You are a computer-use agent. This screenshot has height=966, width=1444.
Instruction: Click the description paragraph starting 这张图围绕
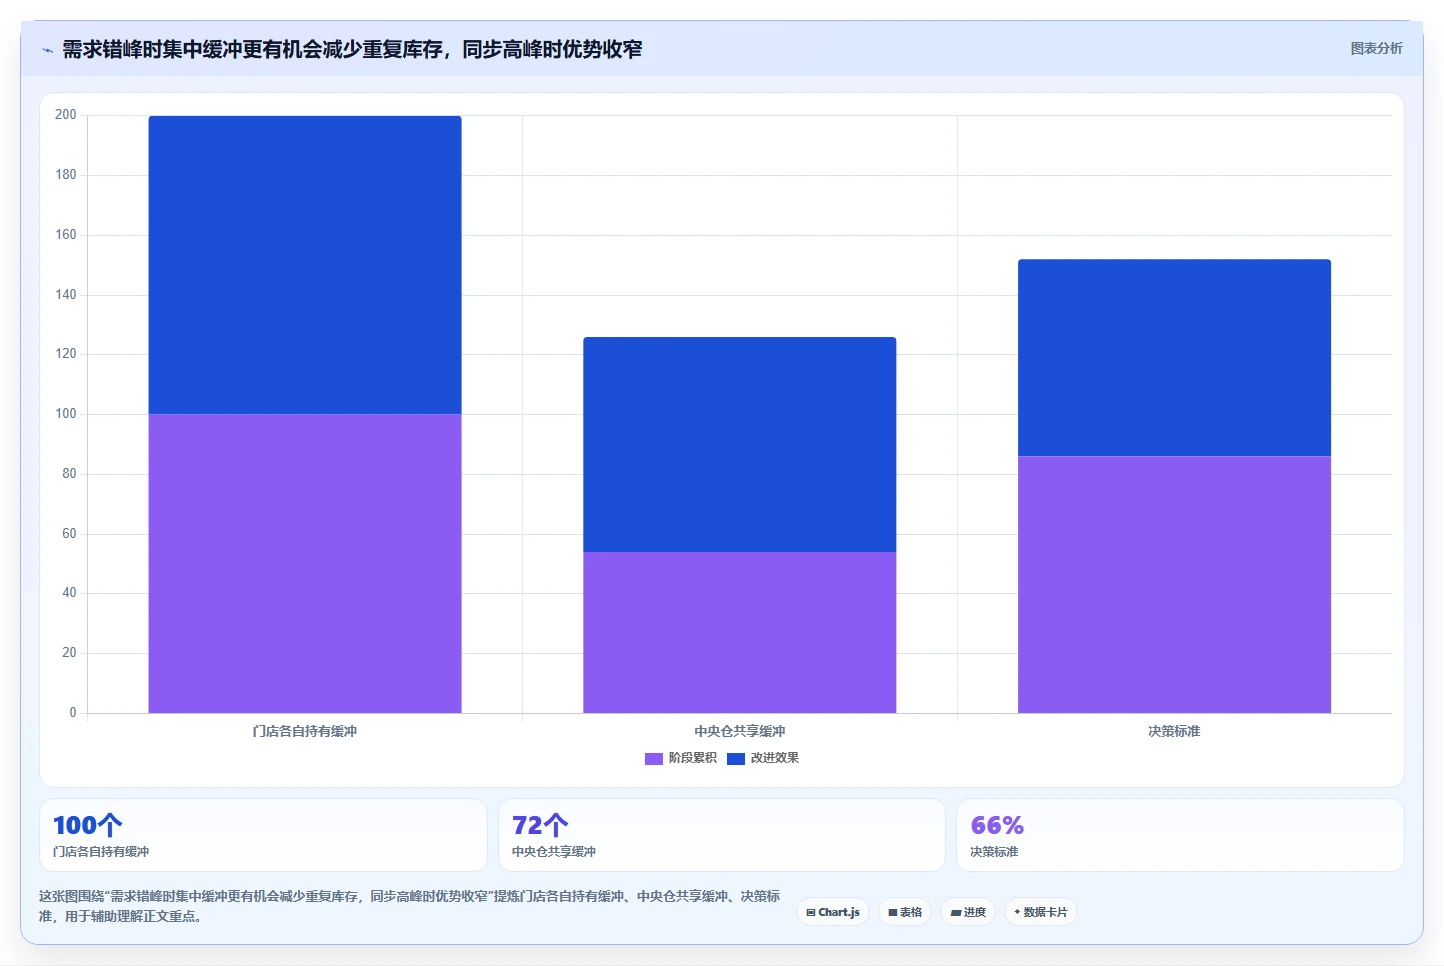(410, 906)
